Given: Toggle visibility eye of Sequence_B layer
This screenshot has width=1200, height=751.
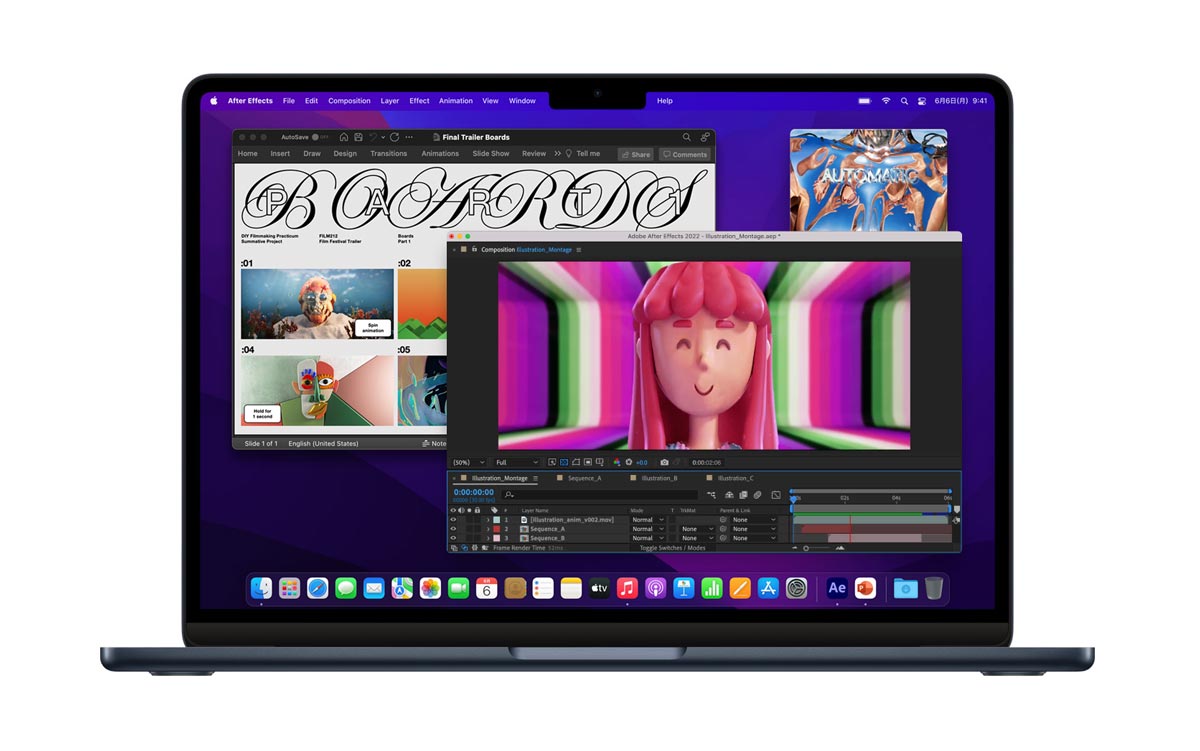Looking at the screenshot, I should tap(453, 538).
